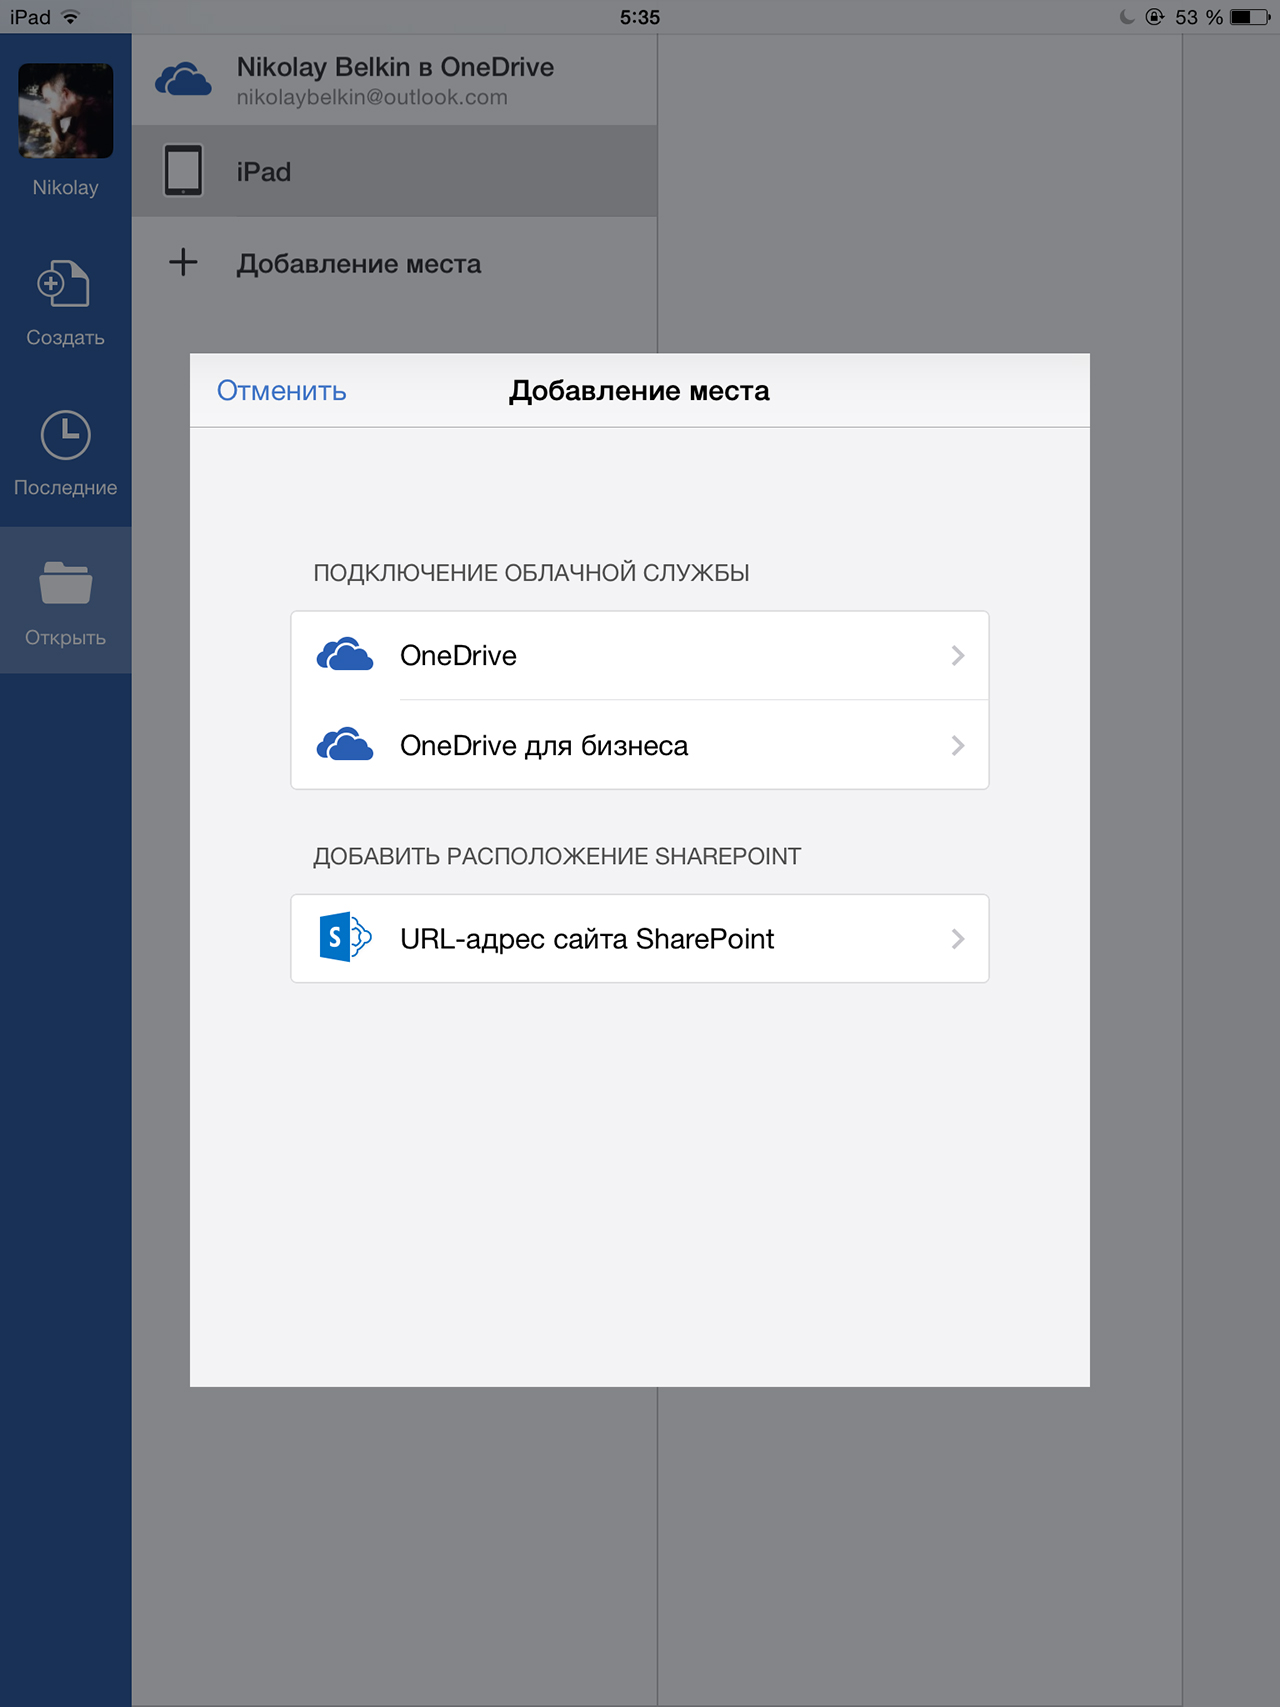
Task: Tap the nikolaybelkin@outlook.com email text
Action: [x=372, y=98]
